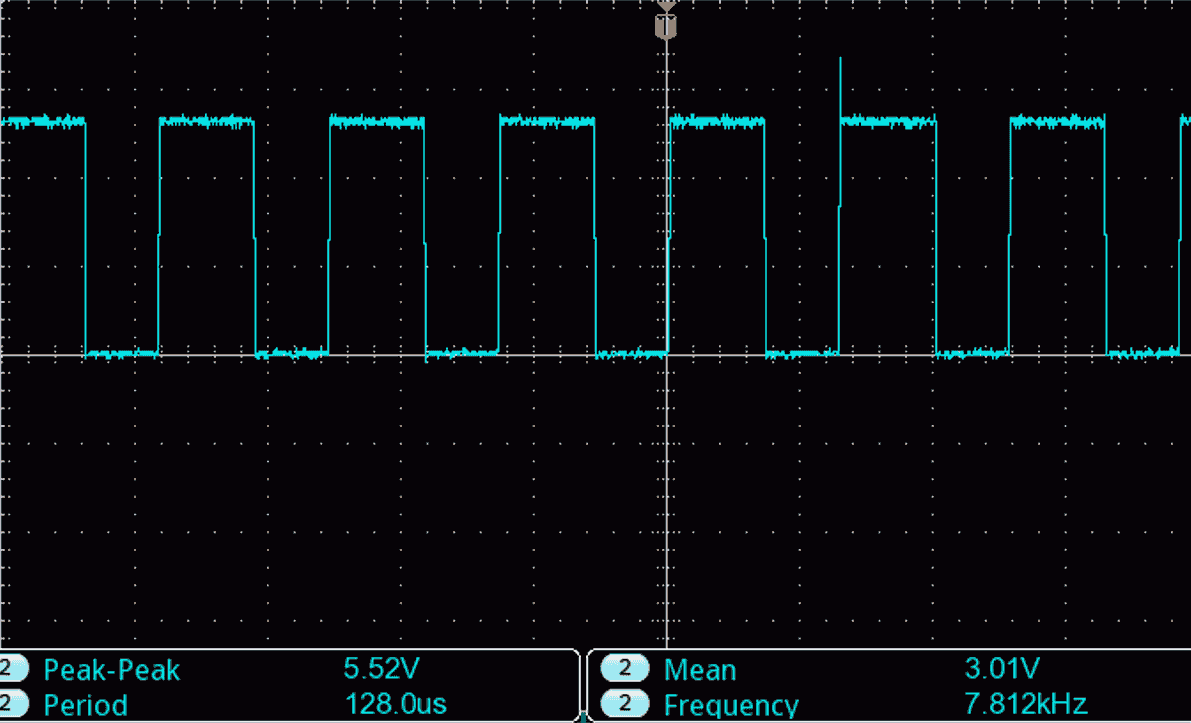The width and height of the screenshot is (1191, 723).
Task: Click the 5.52V peak-to-peak value
Action: (381, 668)
